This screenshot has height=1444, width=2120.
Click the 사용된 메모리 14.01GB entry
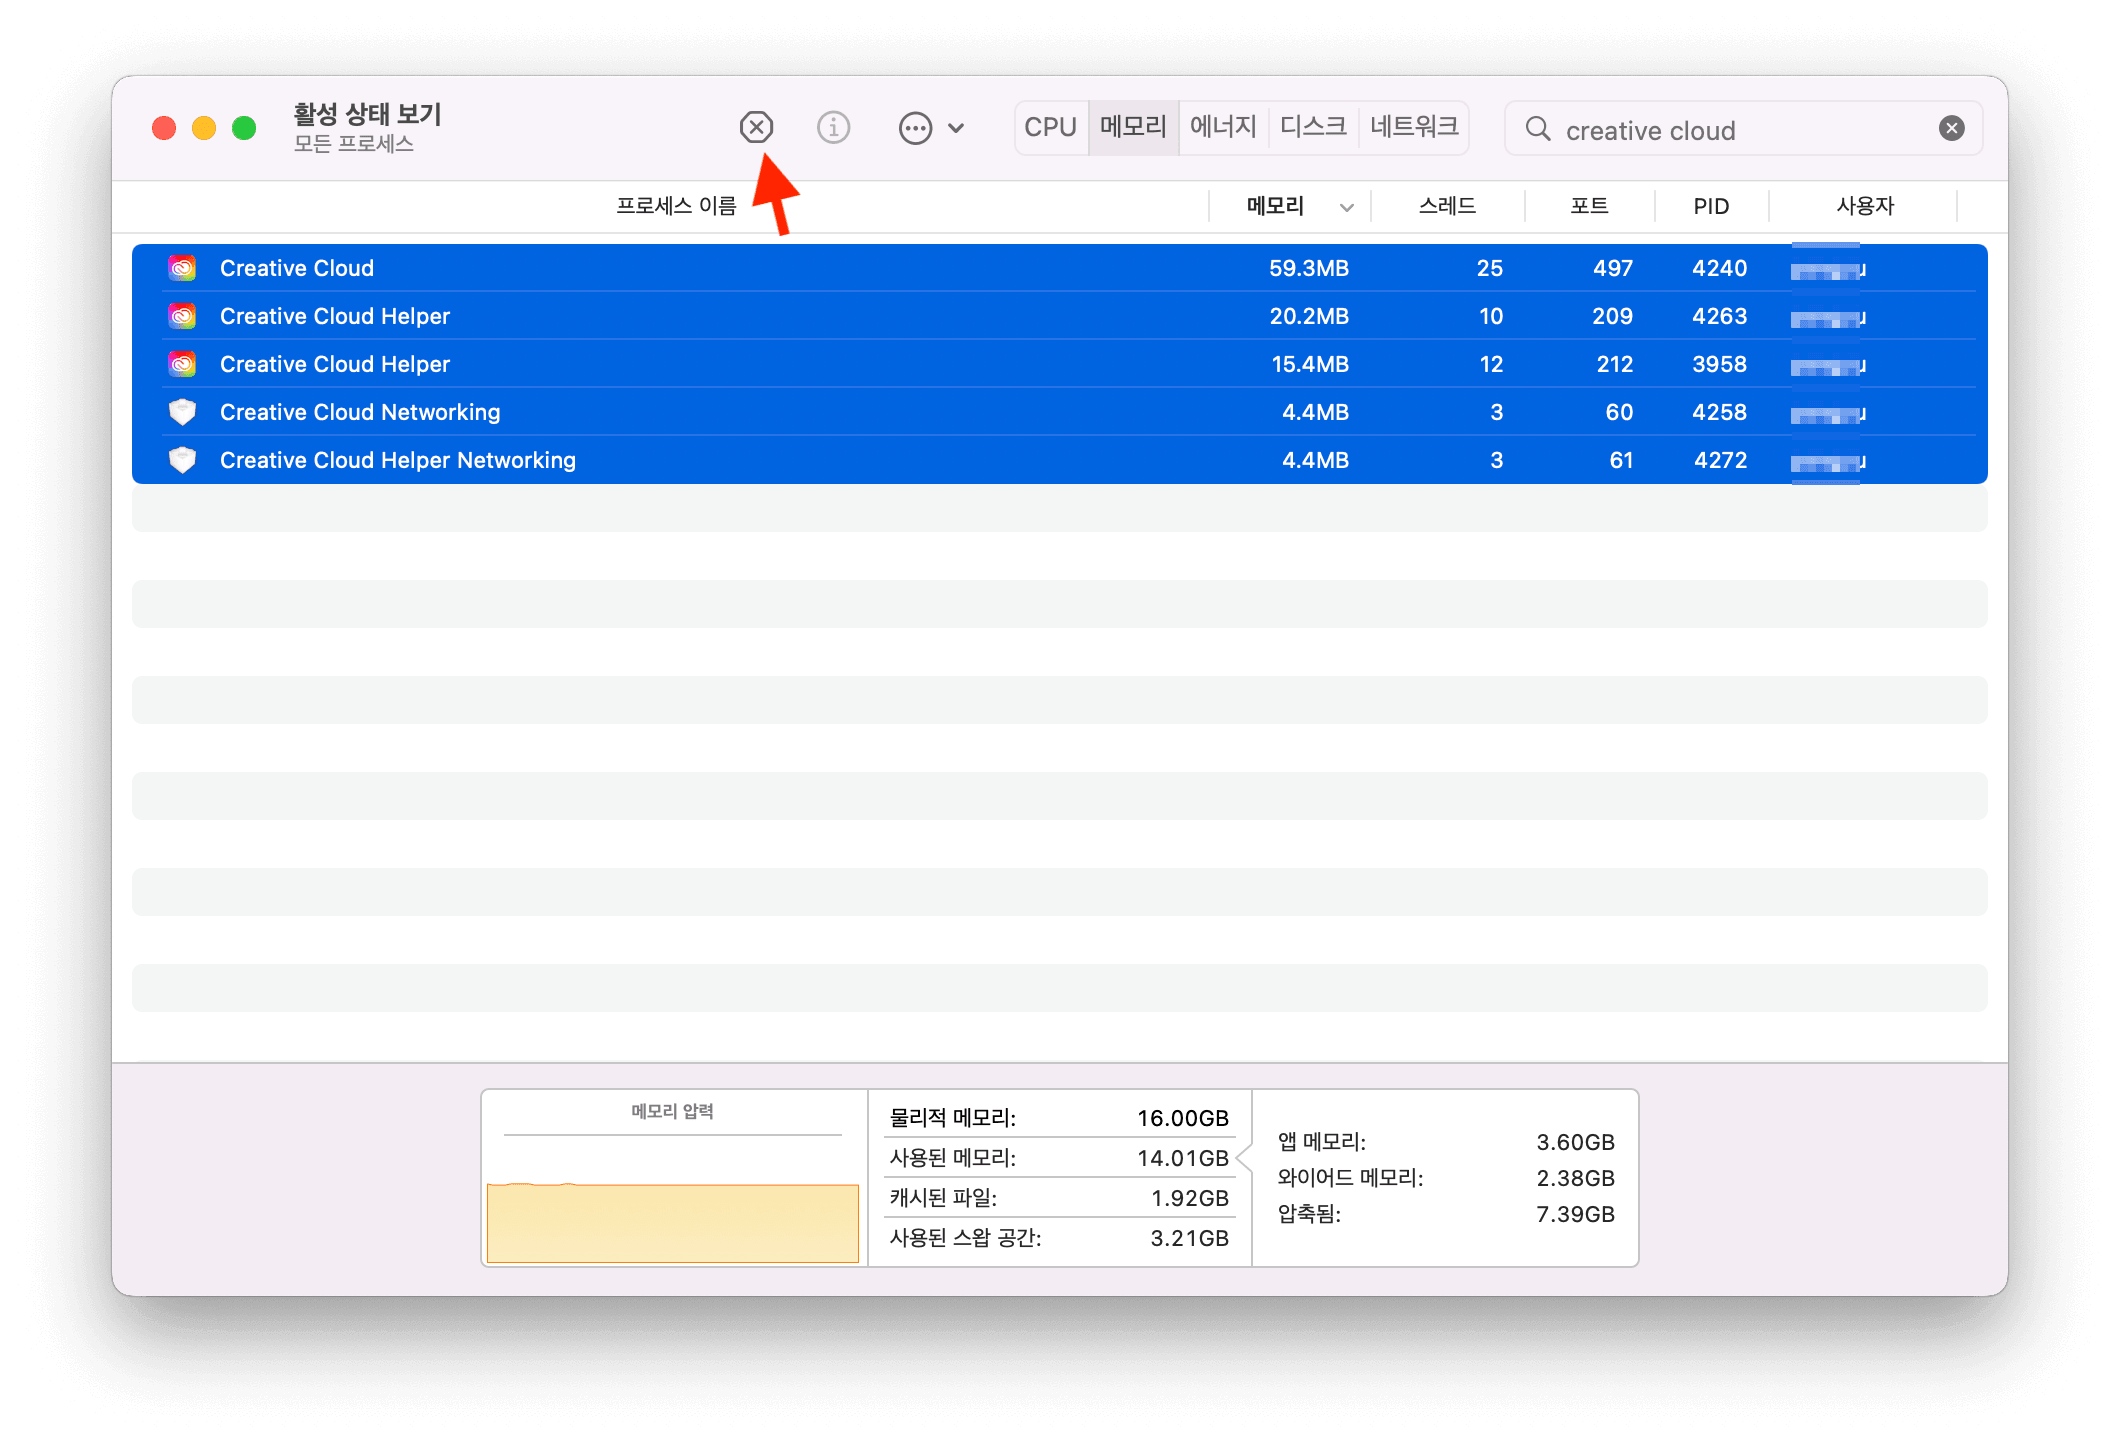click(x=1059, y=1158)
